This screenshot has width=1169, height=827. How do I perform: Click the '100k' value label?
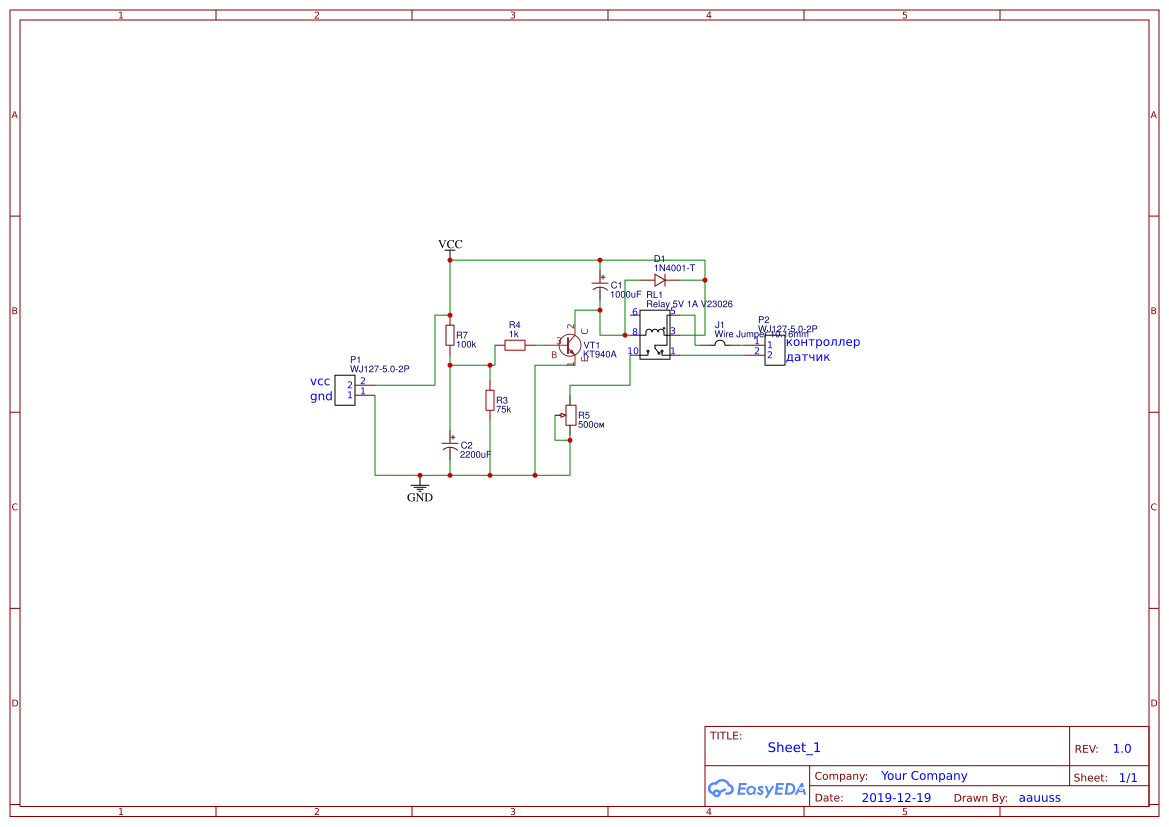pos(466,345)
